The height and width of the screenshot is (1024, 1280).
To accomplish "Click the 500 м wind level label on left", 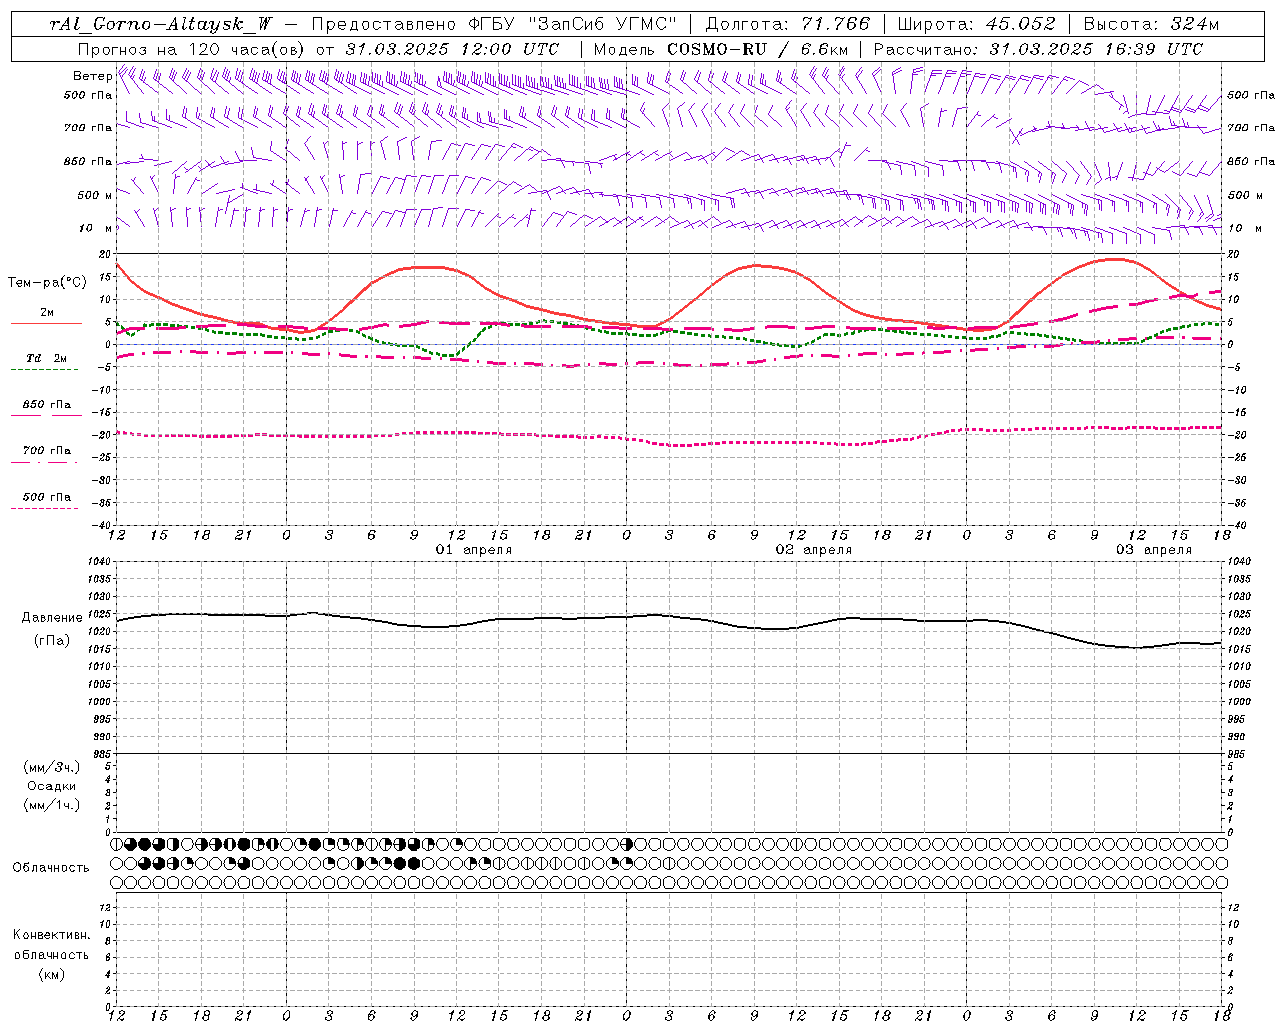I will [x=95, y=195].
